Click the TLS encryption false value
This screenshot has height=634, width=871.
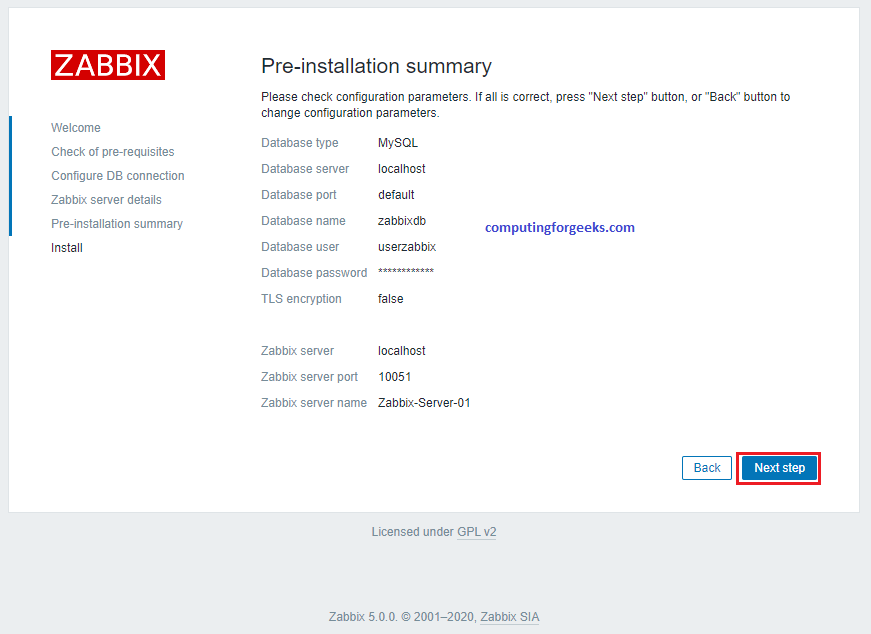coord(391,299)
